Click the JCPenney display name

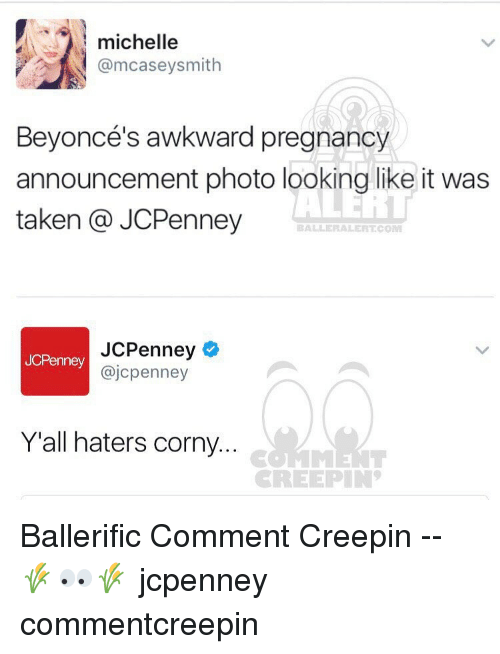[148, 350]
